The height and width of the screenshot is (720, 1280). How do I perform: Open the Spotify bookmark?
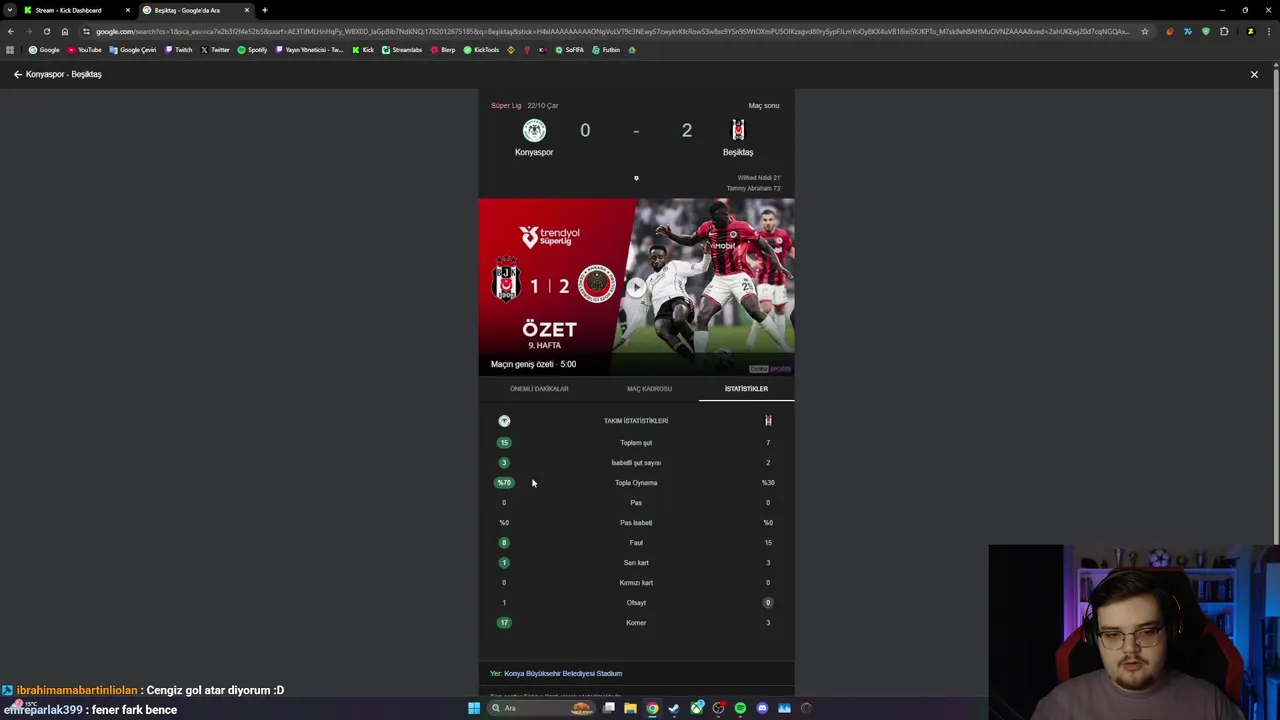tap(253, 50)
